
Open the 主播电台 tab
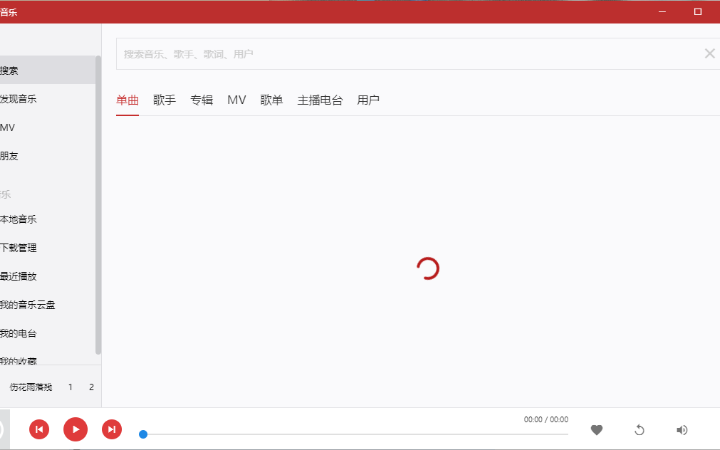[x=320, y=100]
